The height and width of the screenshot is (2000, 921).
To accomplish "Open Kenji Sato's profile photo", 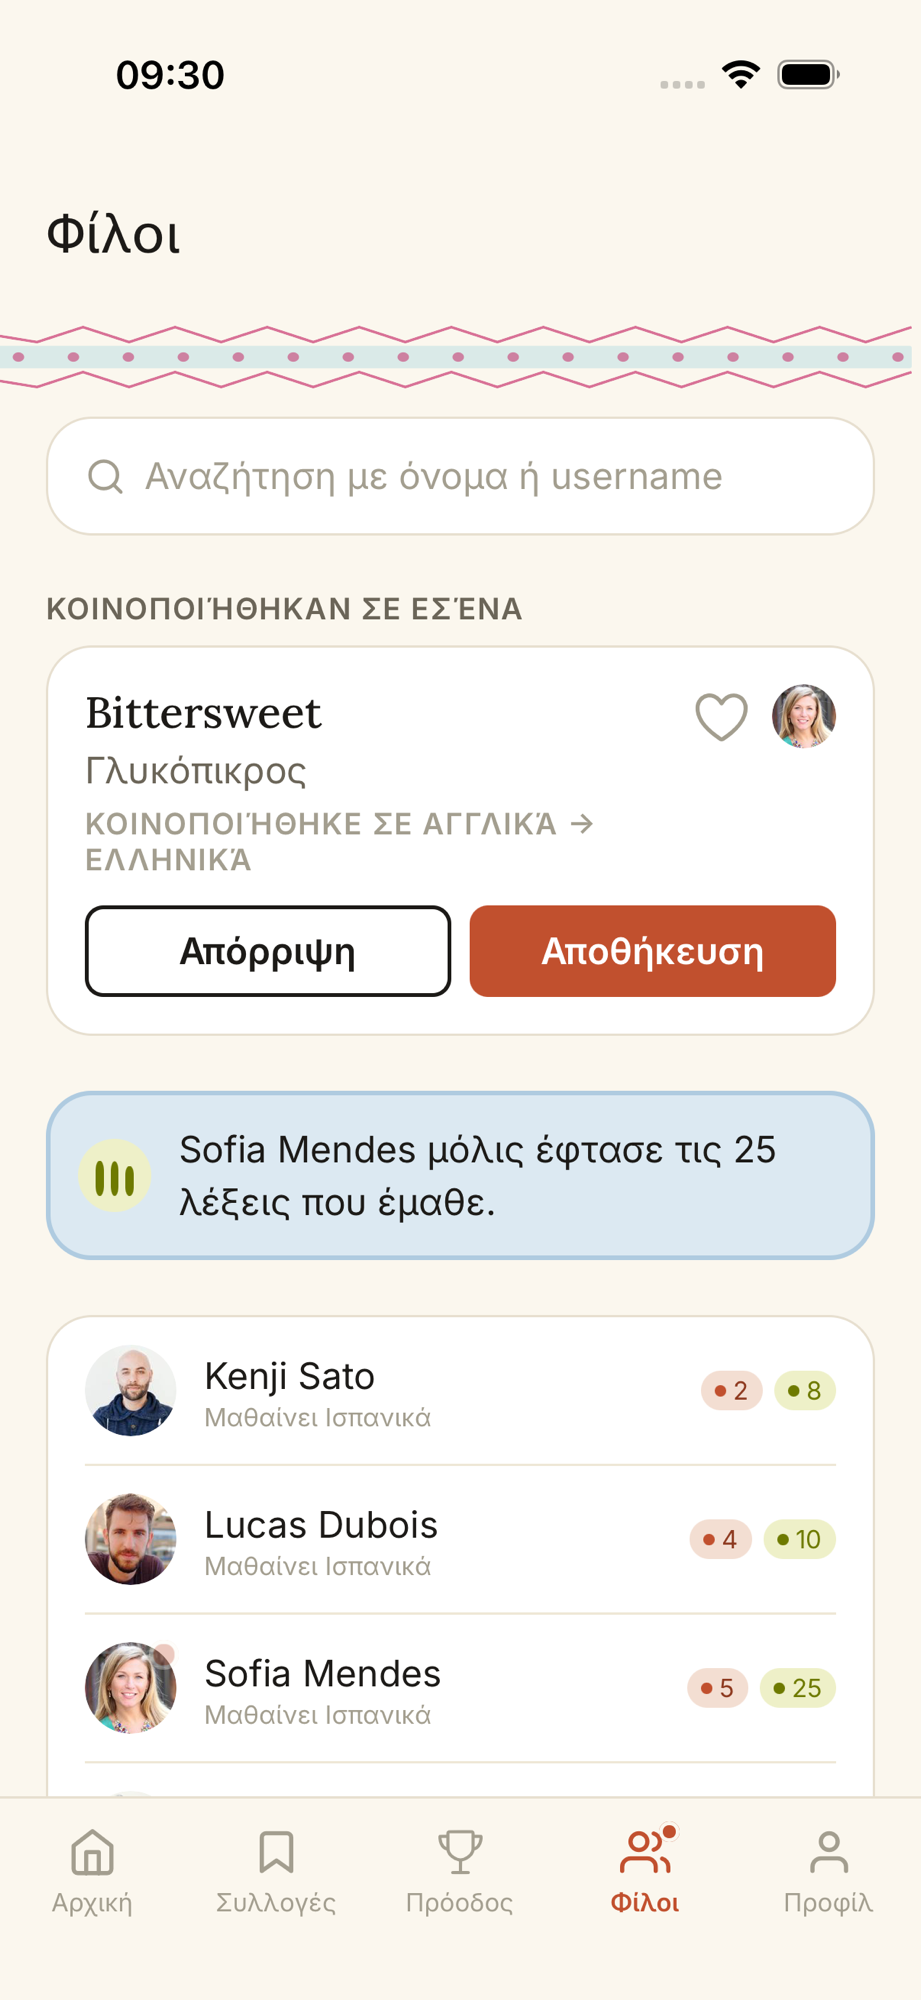I will (x=131, y=1390).
